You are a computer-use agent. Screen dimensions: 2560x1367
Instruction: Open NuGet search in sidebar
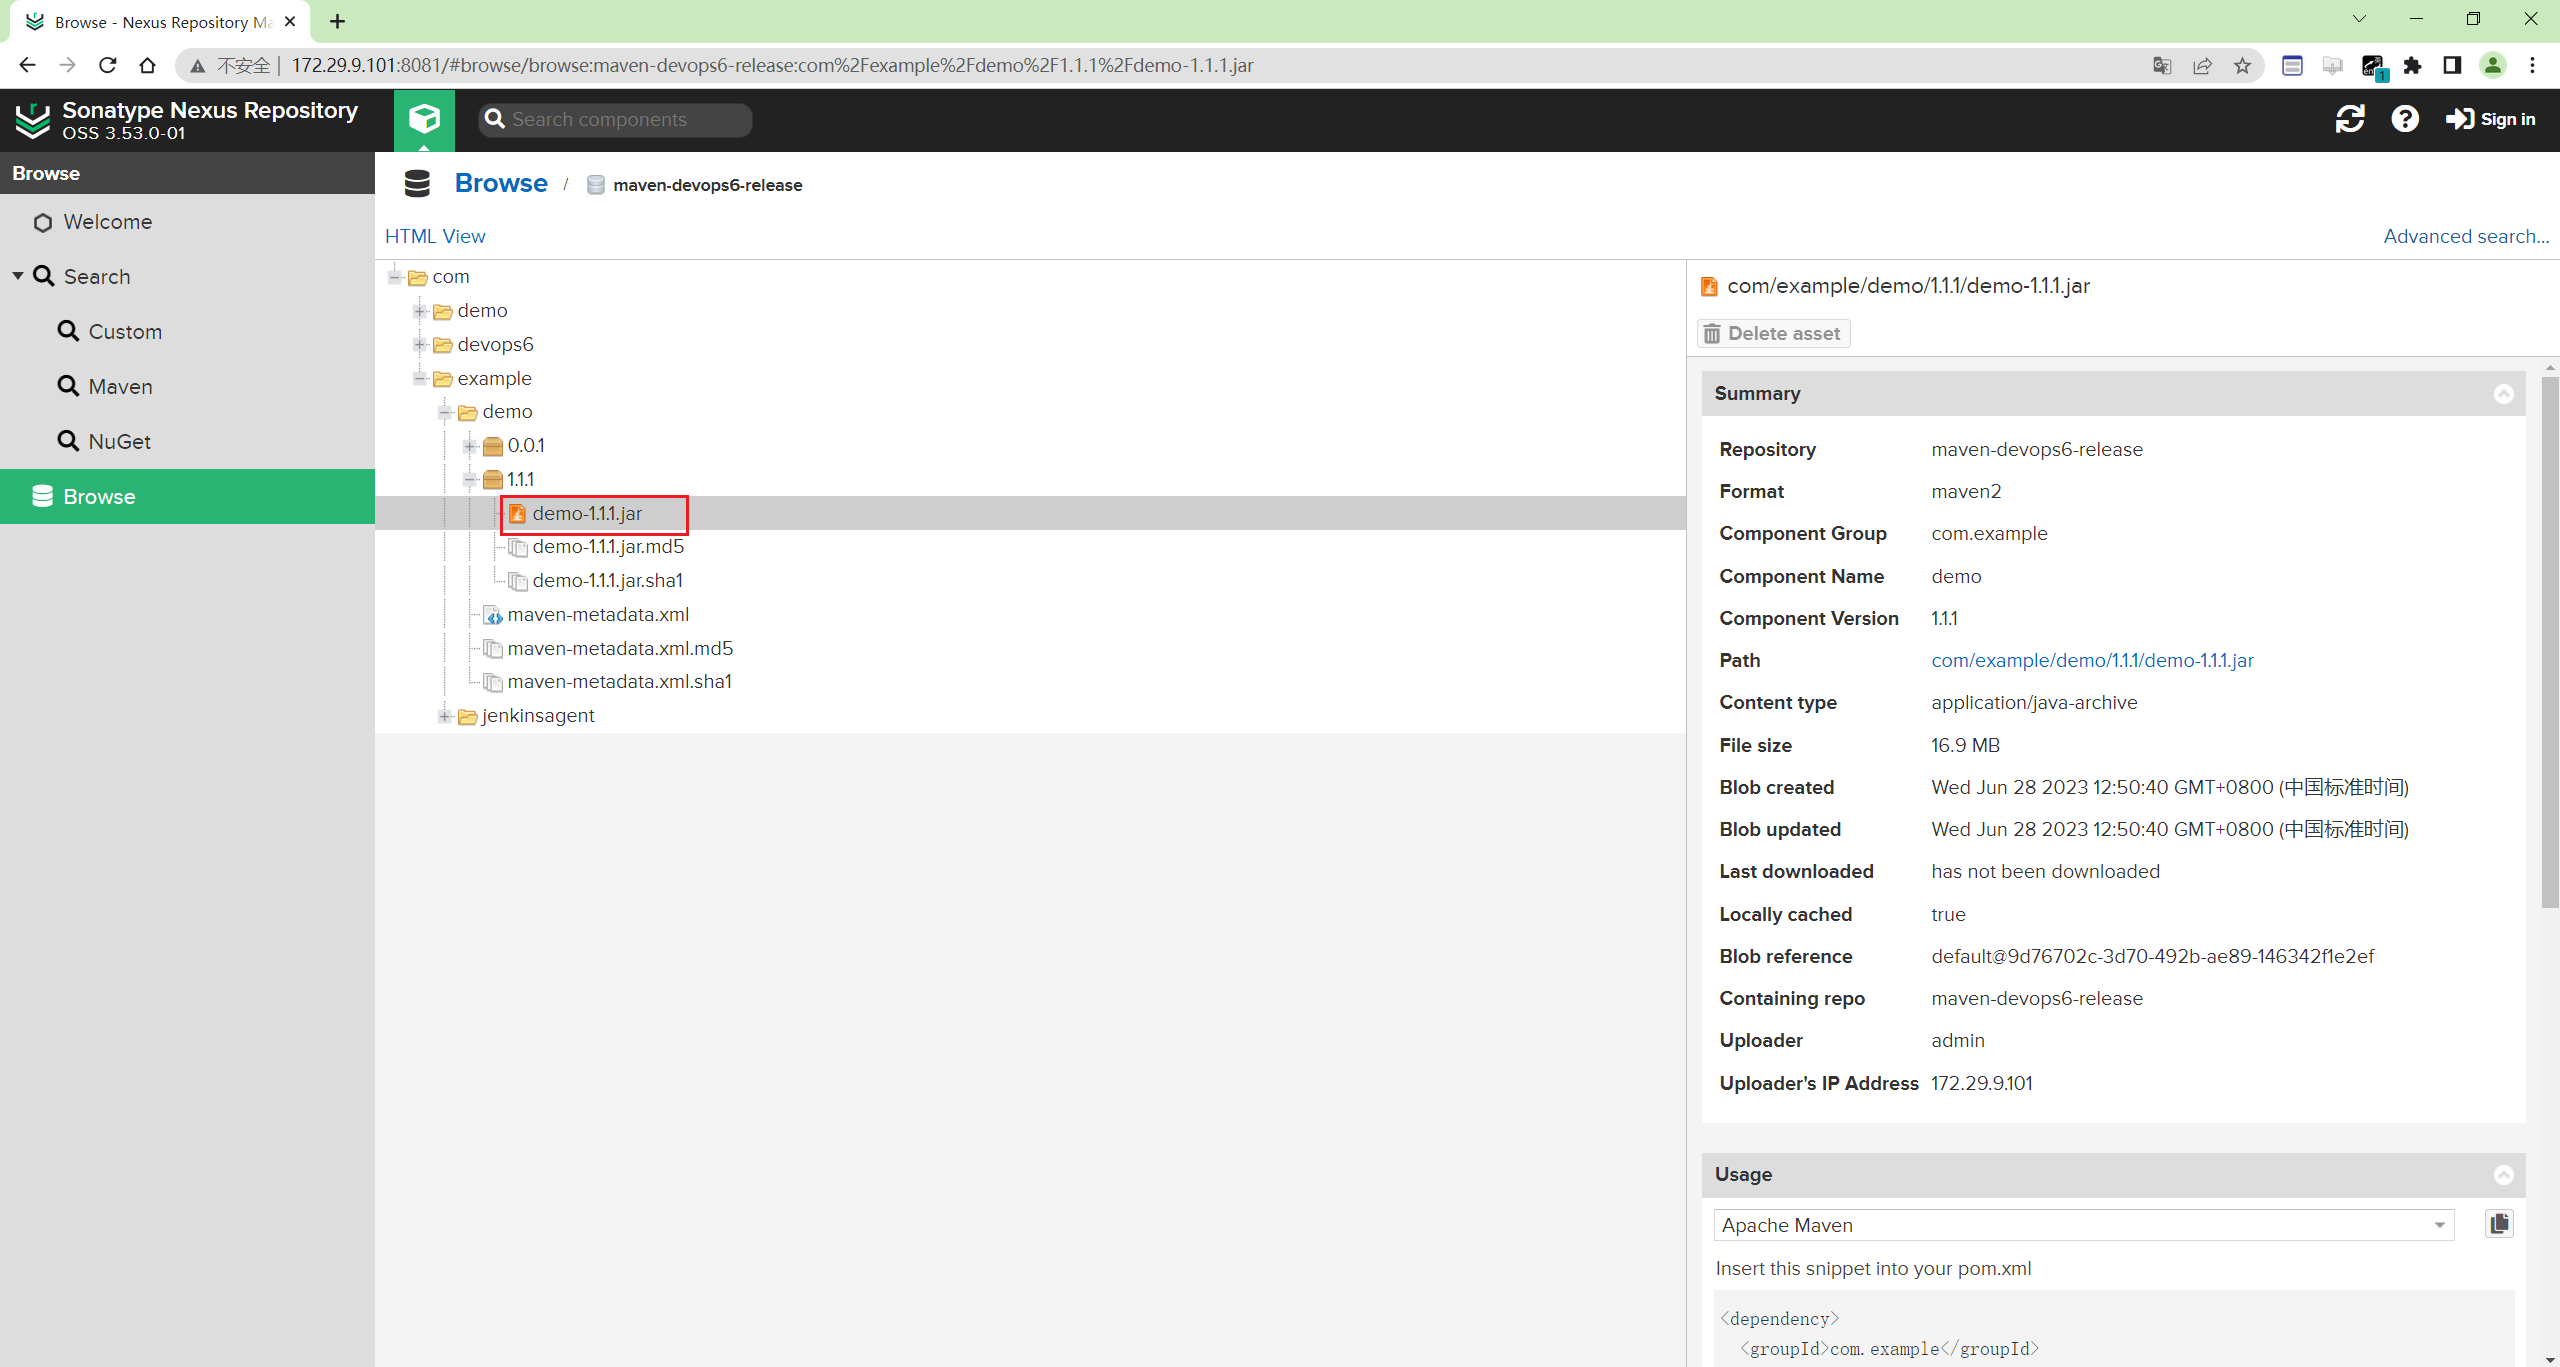tap(119, 442)
